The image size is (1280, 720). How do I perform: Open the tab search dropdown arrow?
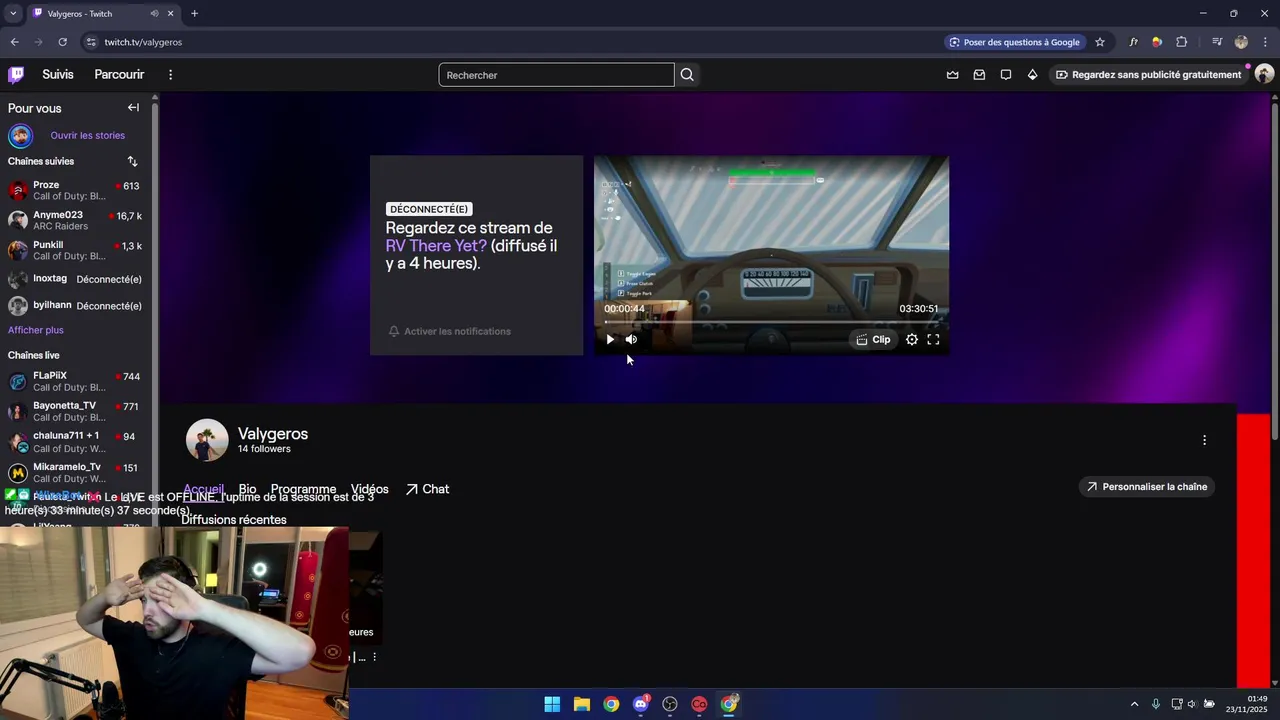(13, 13)
